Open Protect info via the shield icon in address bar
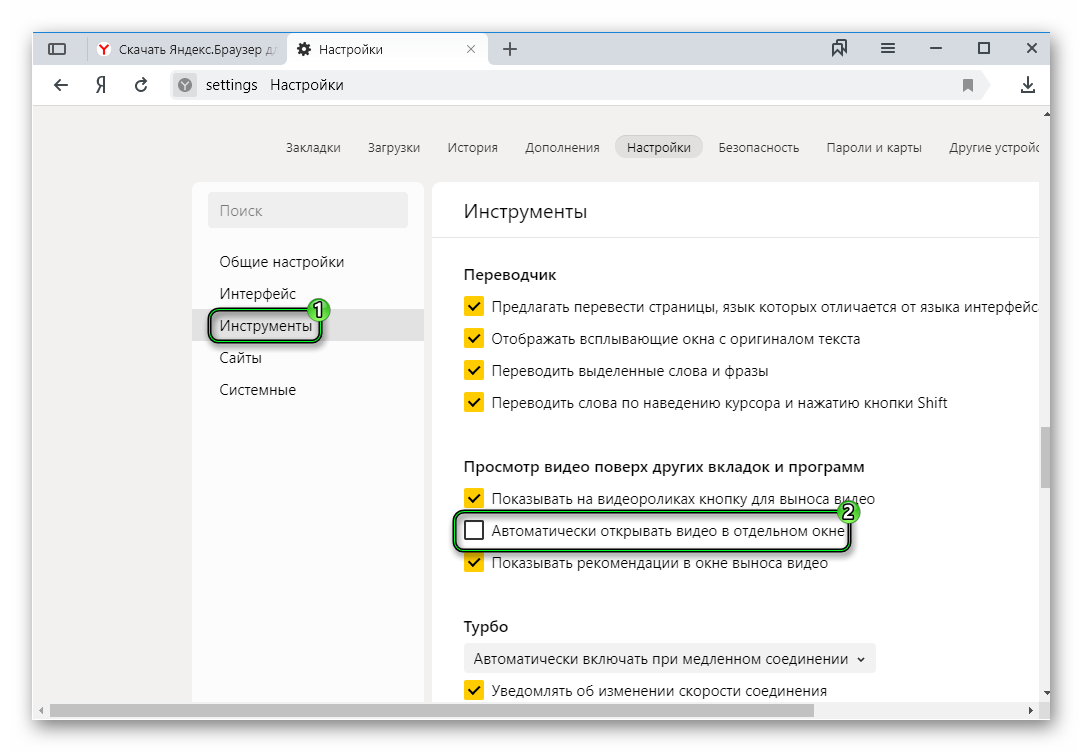The image size is (1082, 752). pos(185,85)
